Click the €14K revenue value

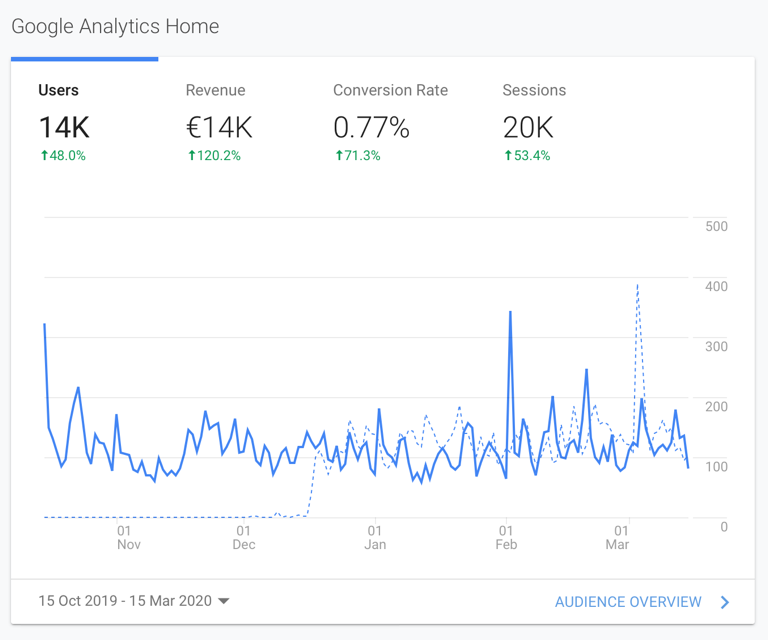(219, 127)
